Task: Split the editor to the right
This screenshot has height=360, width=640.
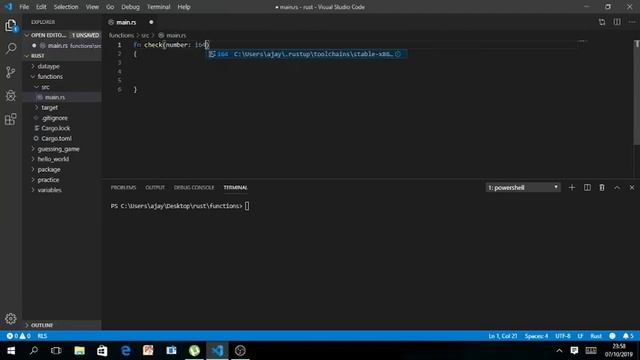Action: tap(617, 22)
